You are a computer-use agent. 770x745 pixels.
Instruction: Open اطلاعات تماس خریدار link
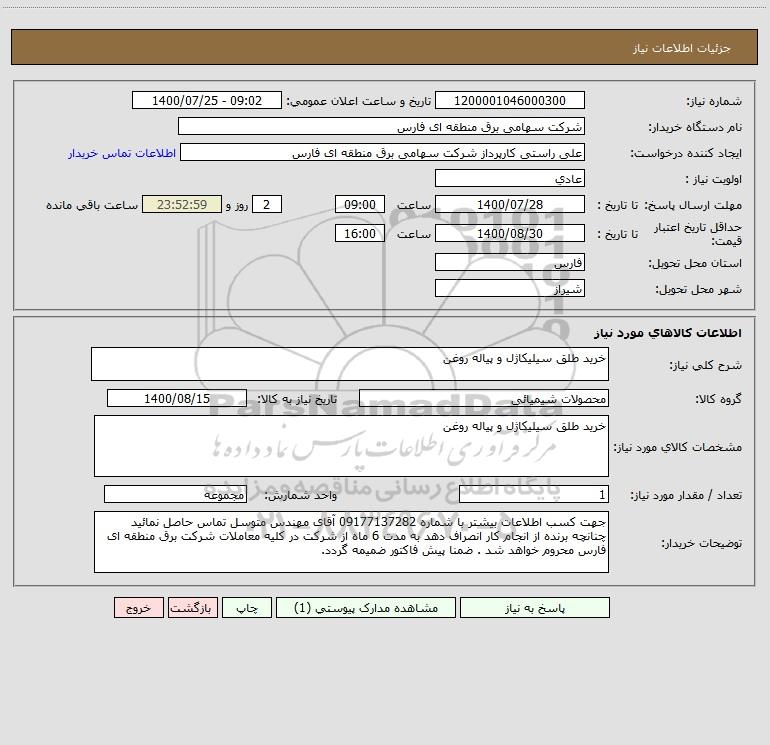(x=122, y=153)
